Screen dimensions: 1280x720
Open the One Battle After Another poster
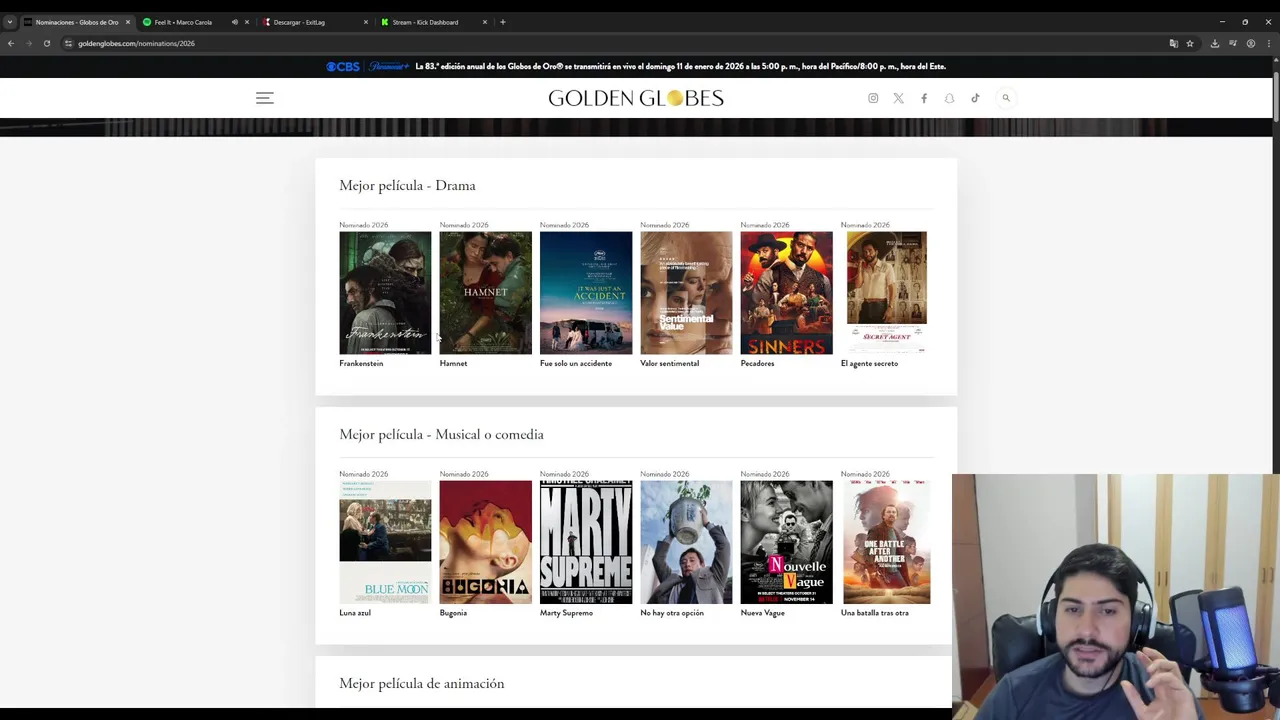coord(886,542)
